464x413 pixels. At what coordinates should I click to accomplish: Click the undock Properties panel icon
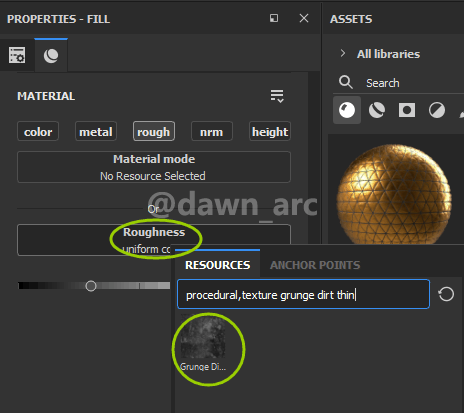click(274, 18)
